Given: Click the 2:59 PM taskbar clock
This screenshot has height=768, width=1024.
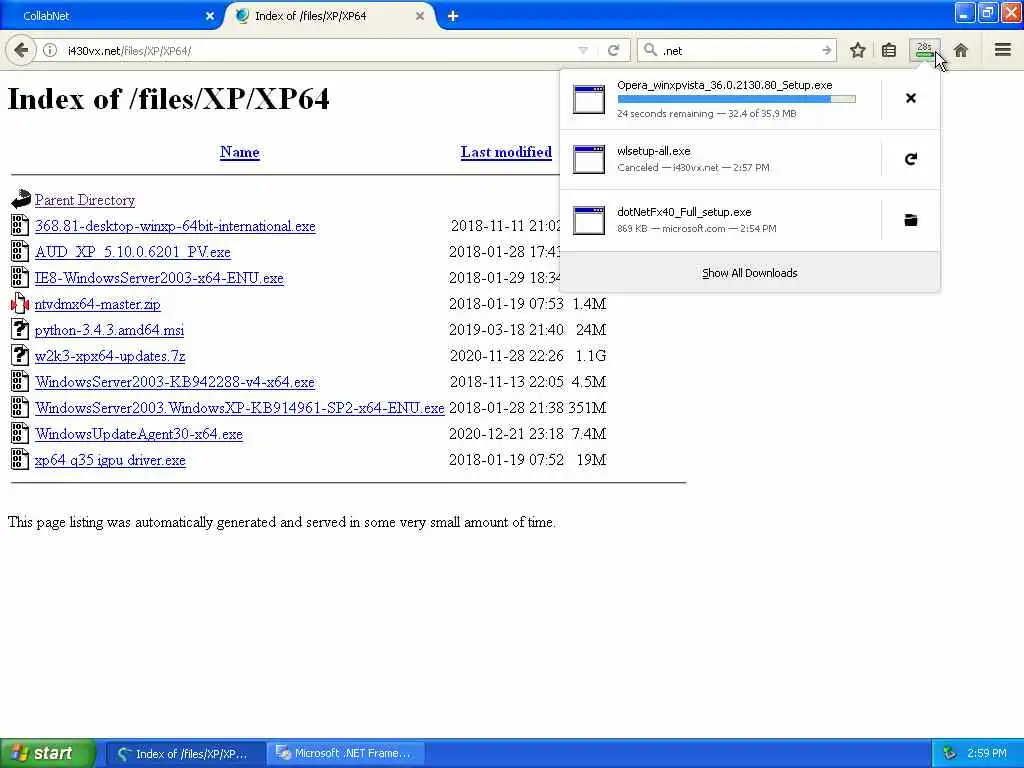Looking at the screenshot, I should point(987,753).
